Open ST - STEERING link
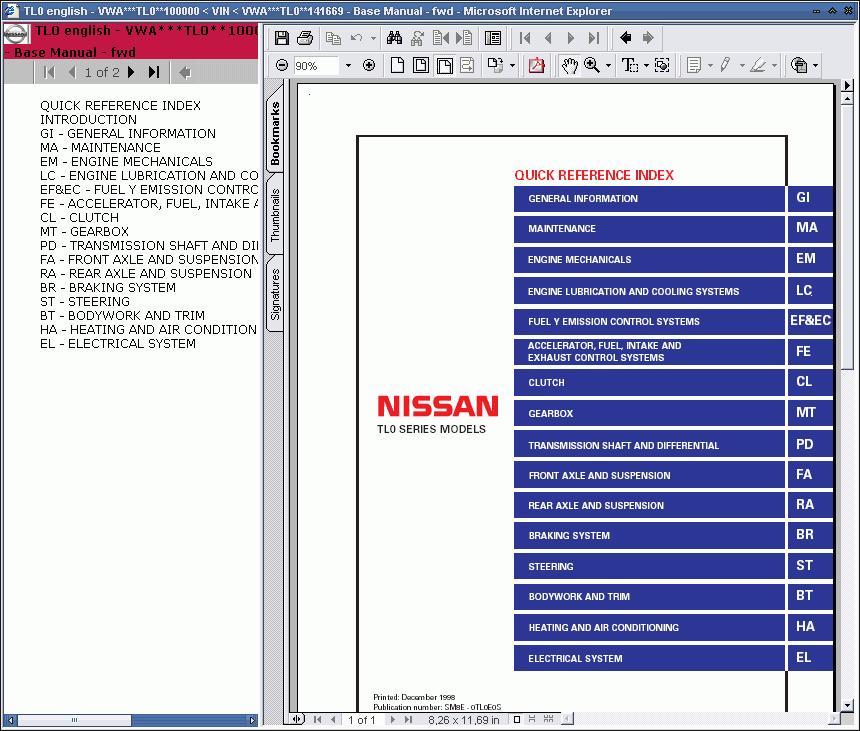Screen dimensions: 860x731 click(x=85, y=301)
